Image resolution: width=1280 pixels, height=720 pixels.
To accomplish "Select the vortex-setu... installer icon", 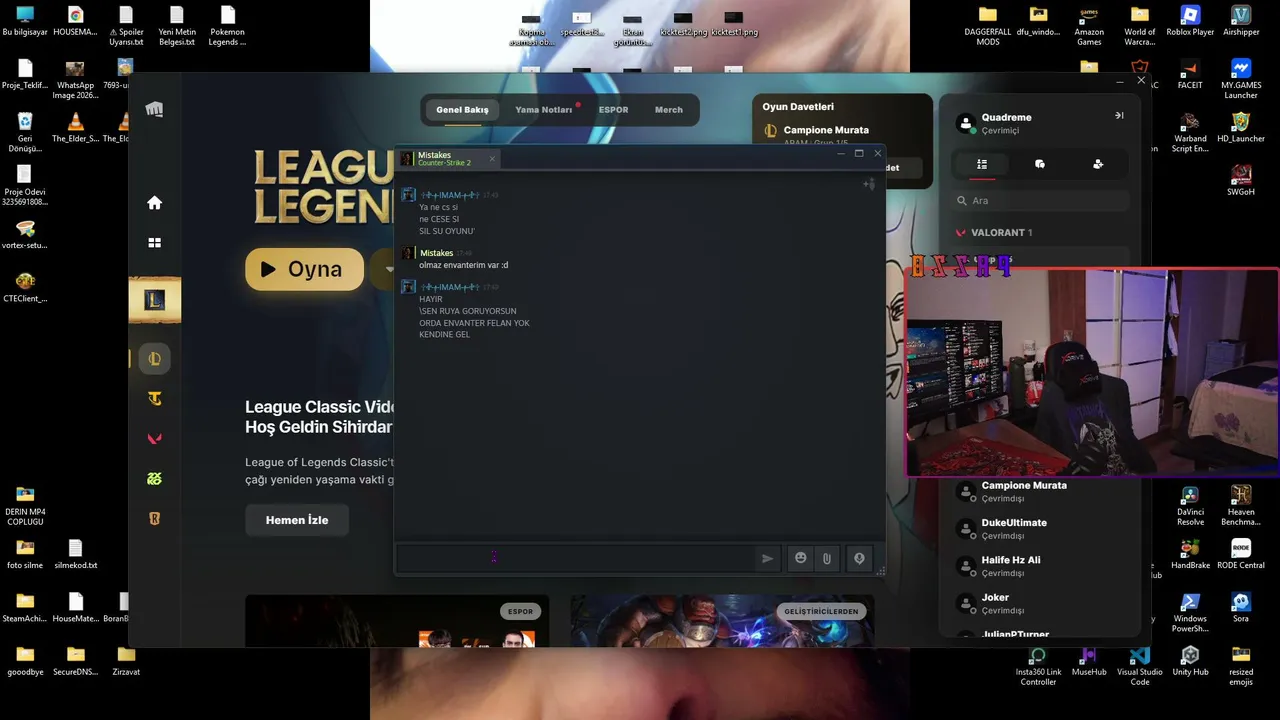I will (x=25, y=235).
